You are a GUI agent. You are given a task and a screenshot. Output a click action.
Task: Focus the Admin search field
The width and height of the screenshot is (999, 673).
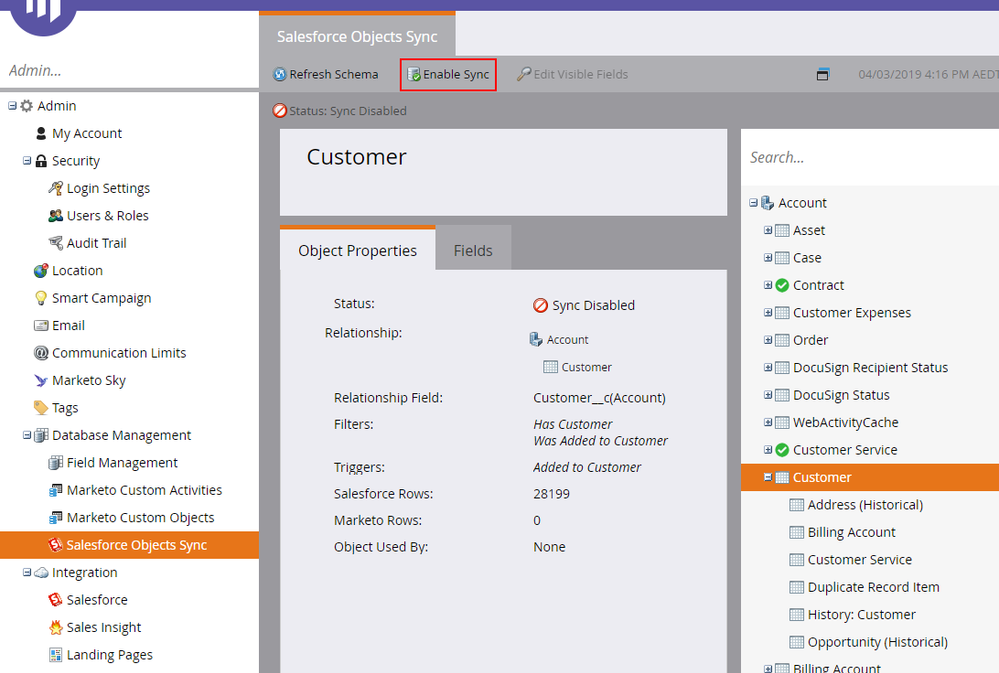(x=129, y=70)
